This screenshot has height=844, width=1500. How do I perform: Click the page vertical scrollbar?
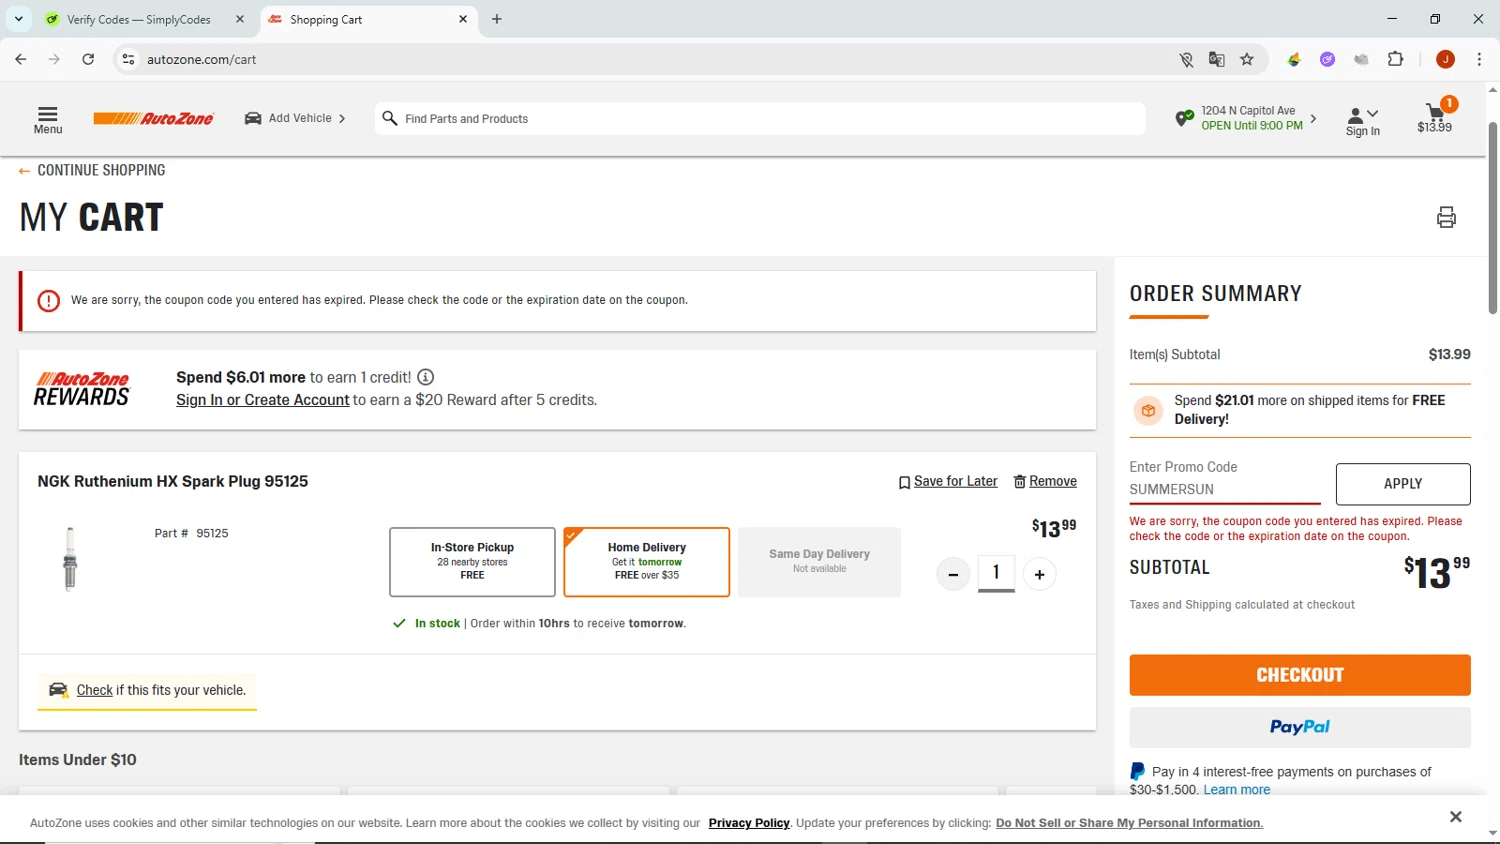[x=1493, y=218]
